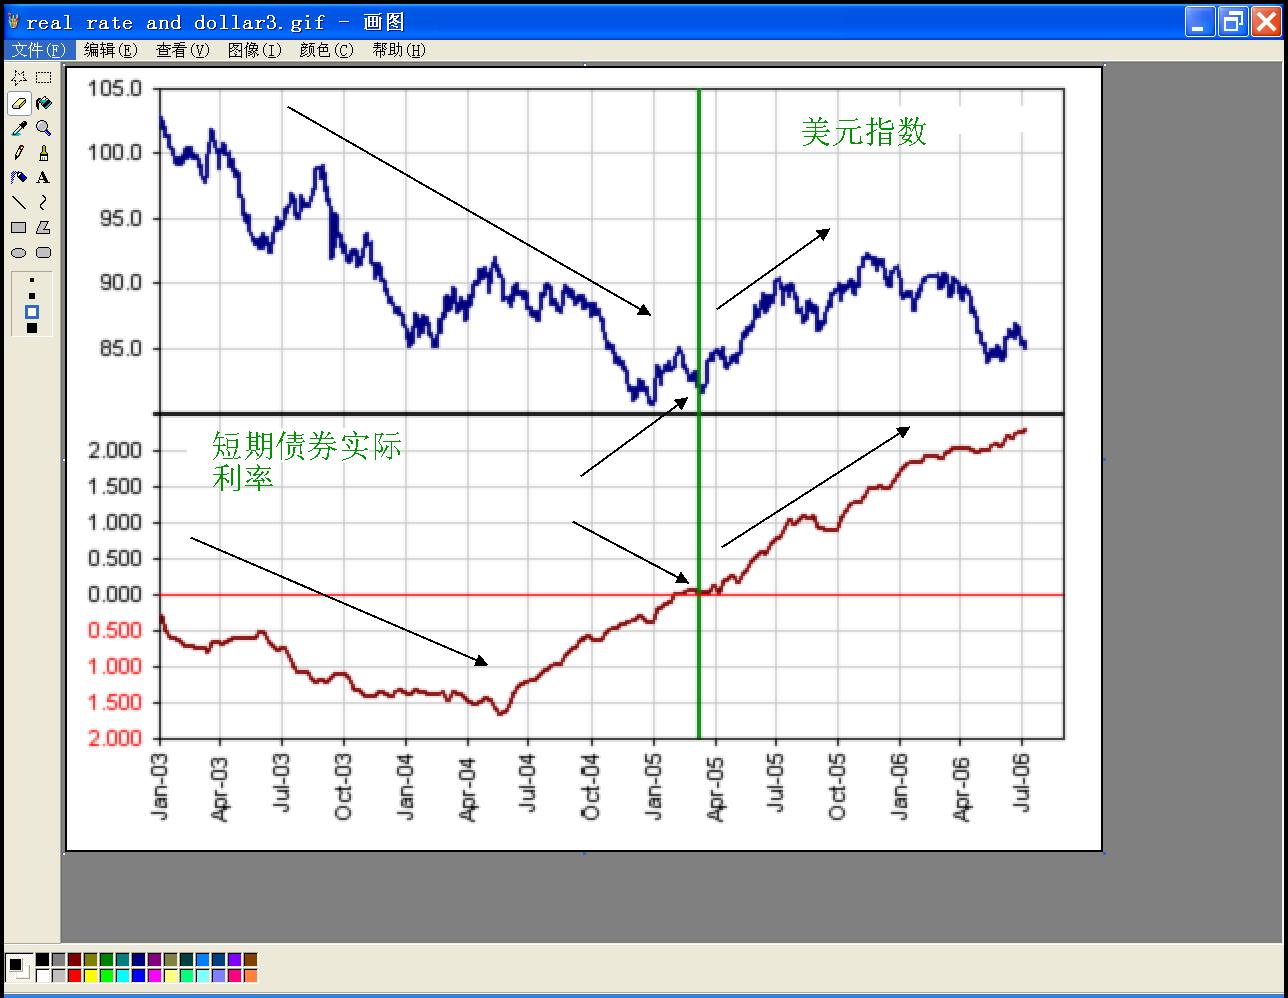Pick the navy blue palette swatch
1288x998 pixels.
[138, 959]
